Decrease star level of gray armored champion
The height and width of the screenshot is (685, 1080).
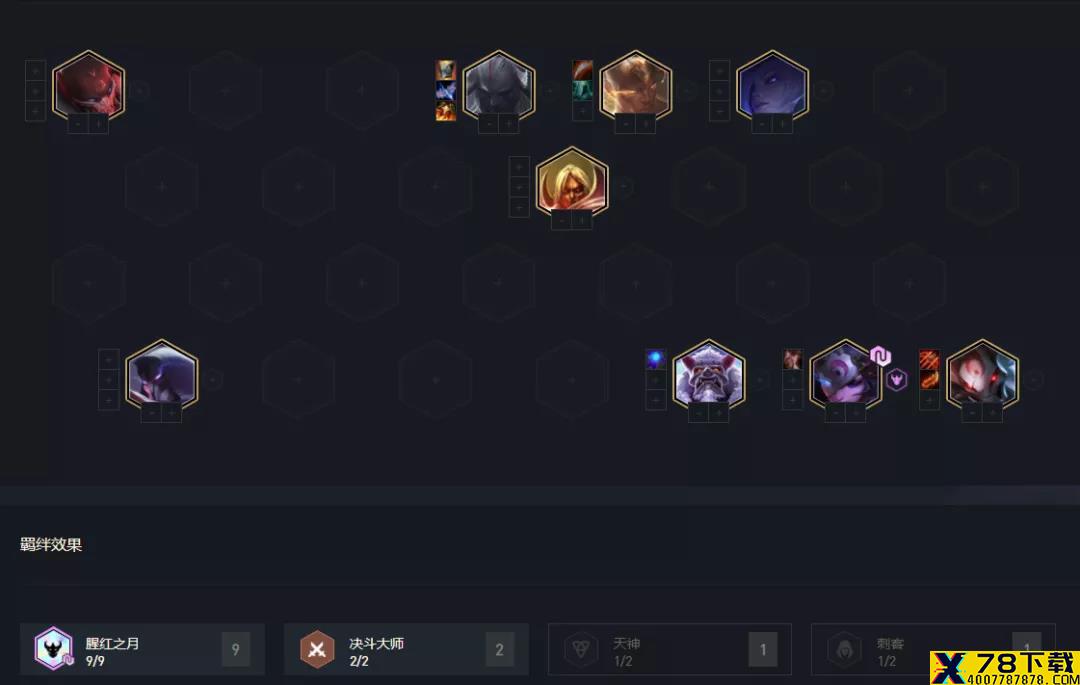pos(489,124)
